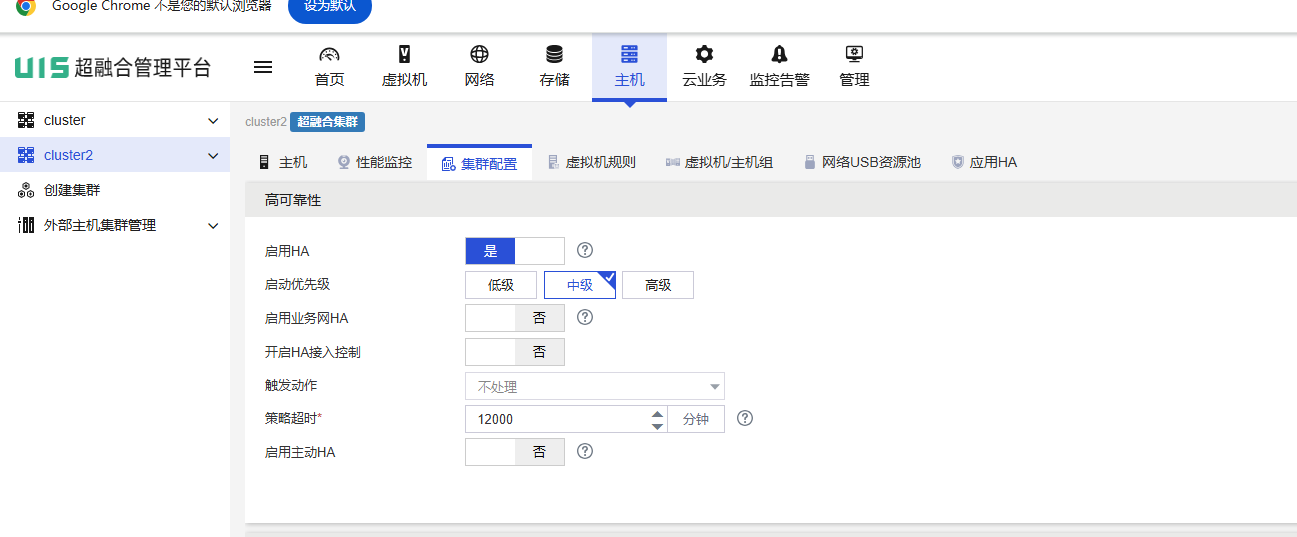Toggle the 启用业务网HA switch
Screen dimensions: 1297x537
(x=514, y=318)
